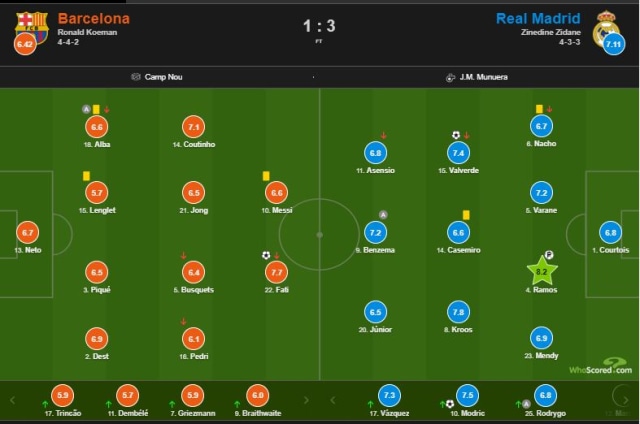Click the assist badge above Benzema

[383, 215]
